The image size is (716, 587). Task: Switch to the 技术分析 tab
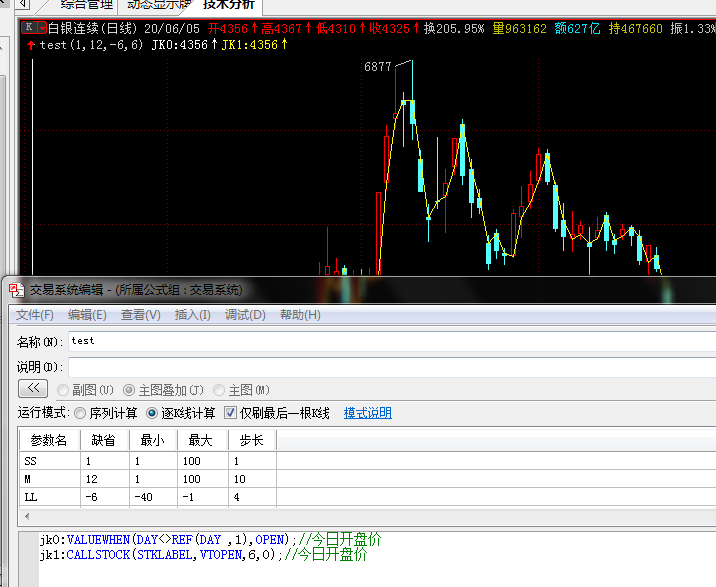[228, 5]
